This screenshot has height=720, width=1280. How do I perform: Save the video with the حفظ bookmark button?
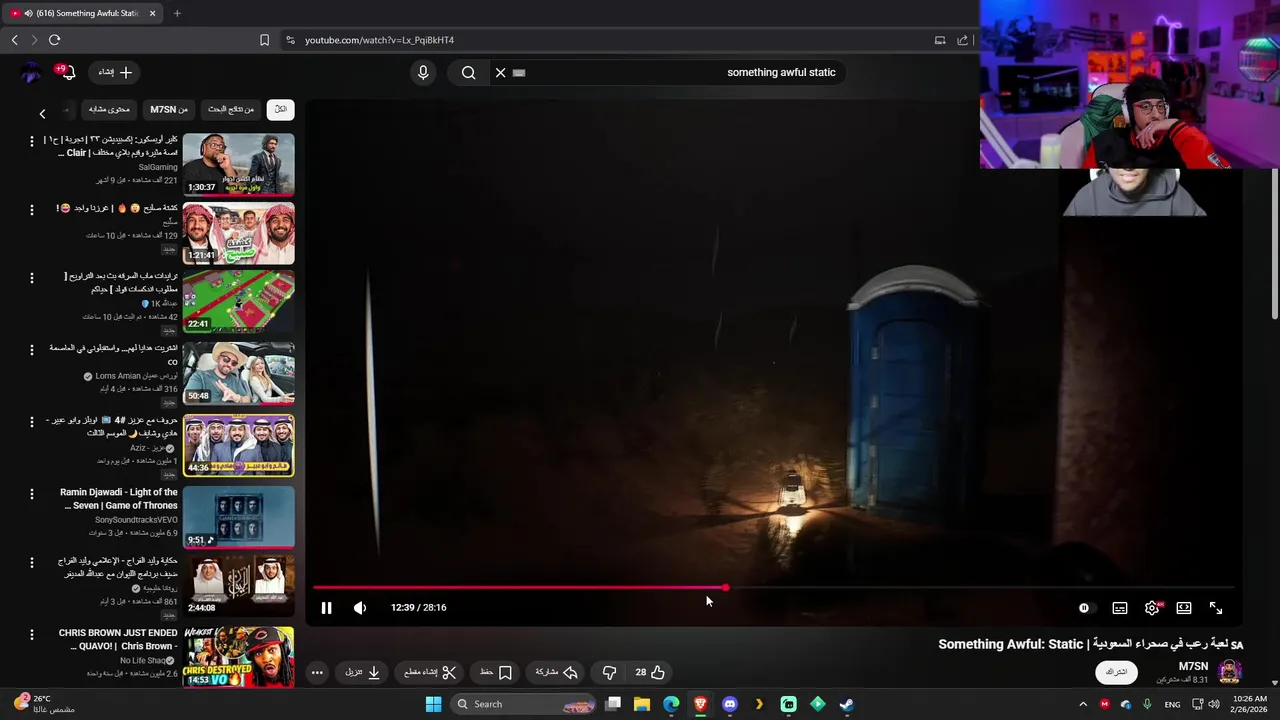tap(496, 672)
